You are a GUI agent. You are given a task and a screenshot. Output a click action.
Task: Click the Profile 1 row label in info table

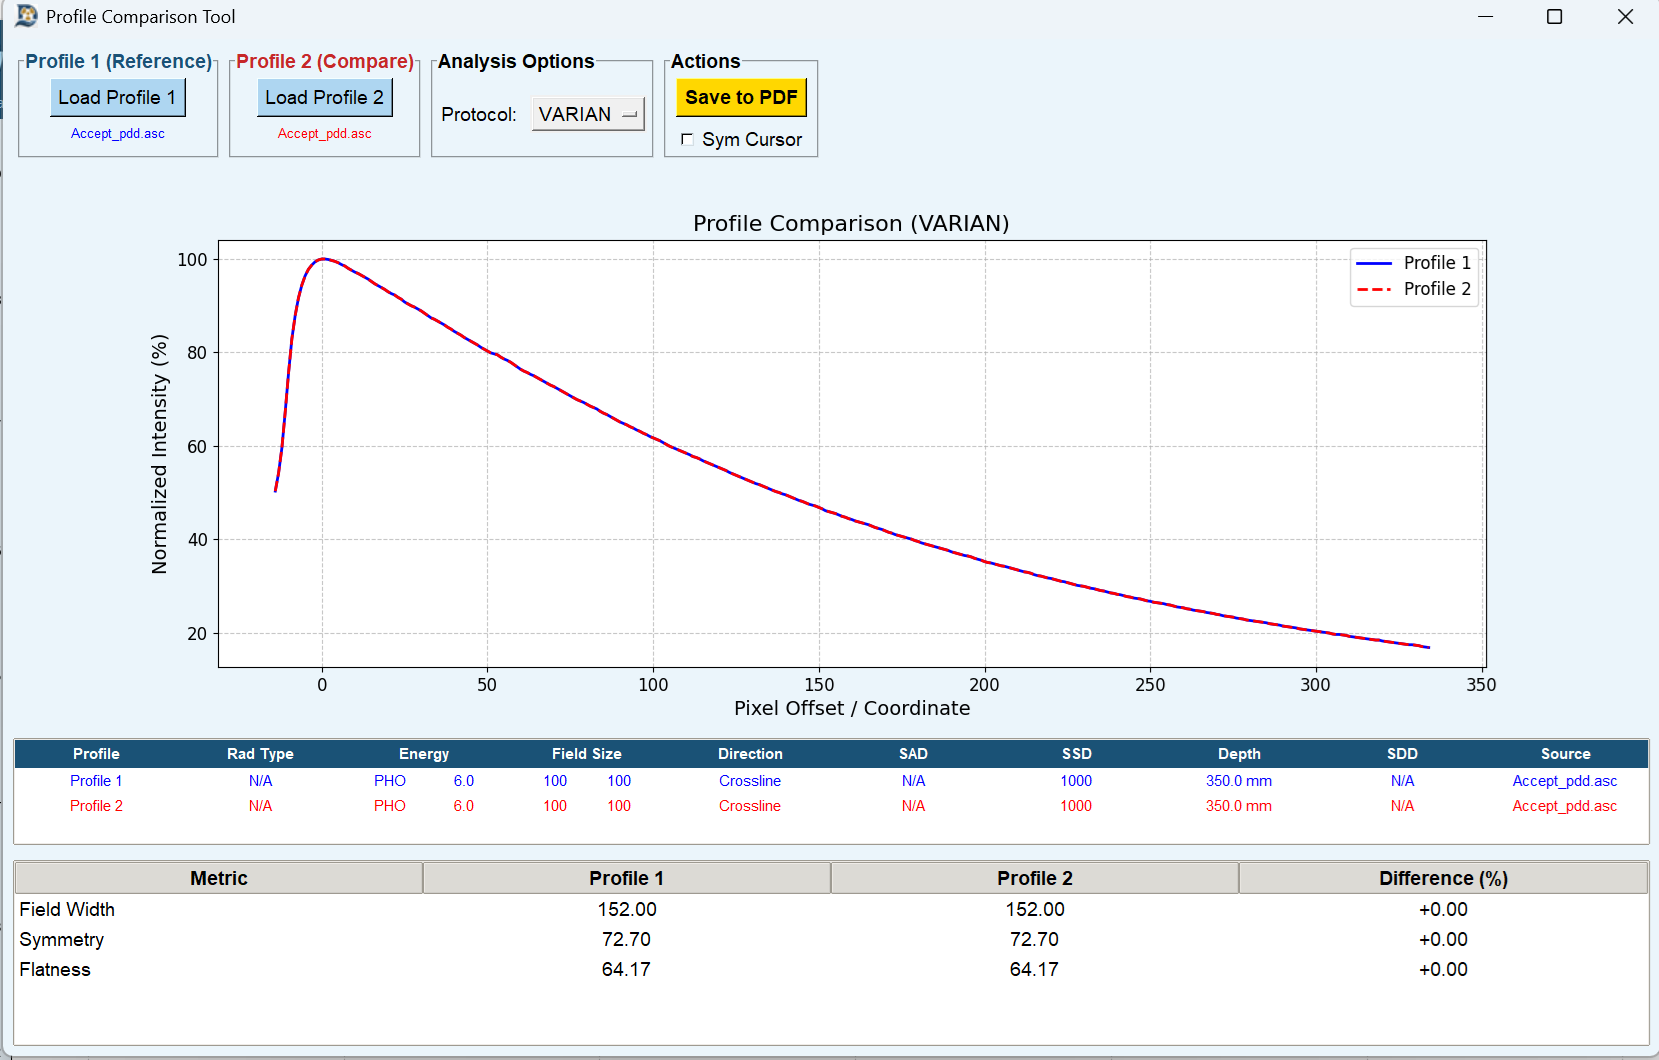[x=96, y=781]
